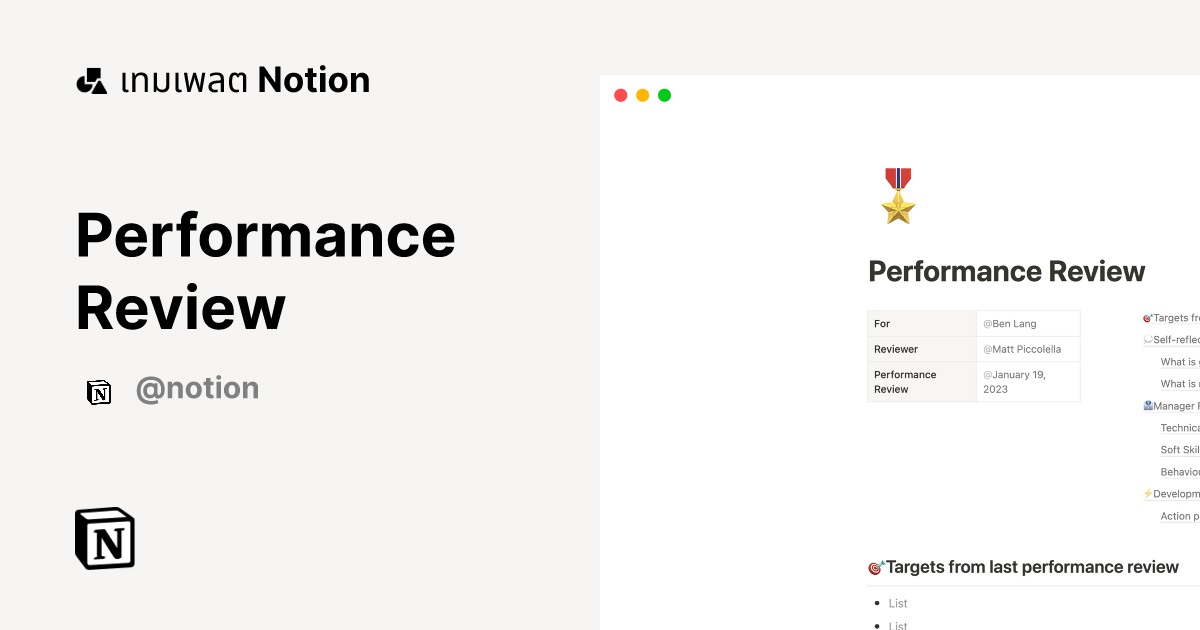Image resolution: width=1200 pixels, height=630 pixels.
Task: Open the Action plan section link
Action: 1179,515
